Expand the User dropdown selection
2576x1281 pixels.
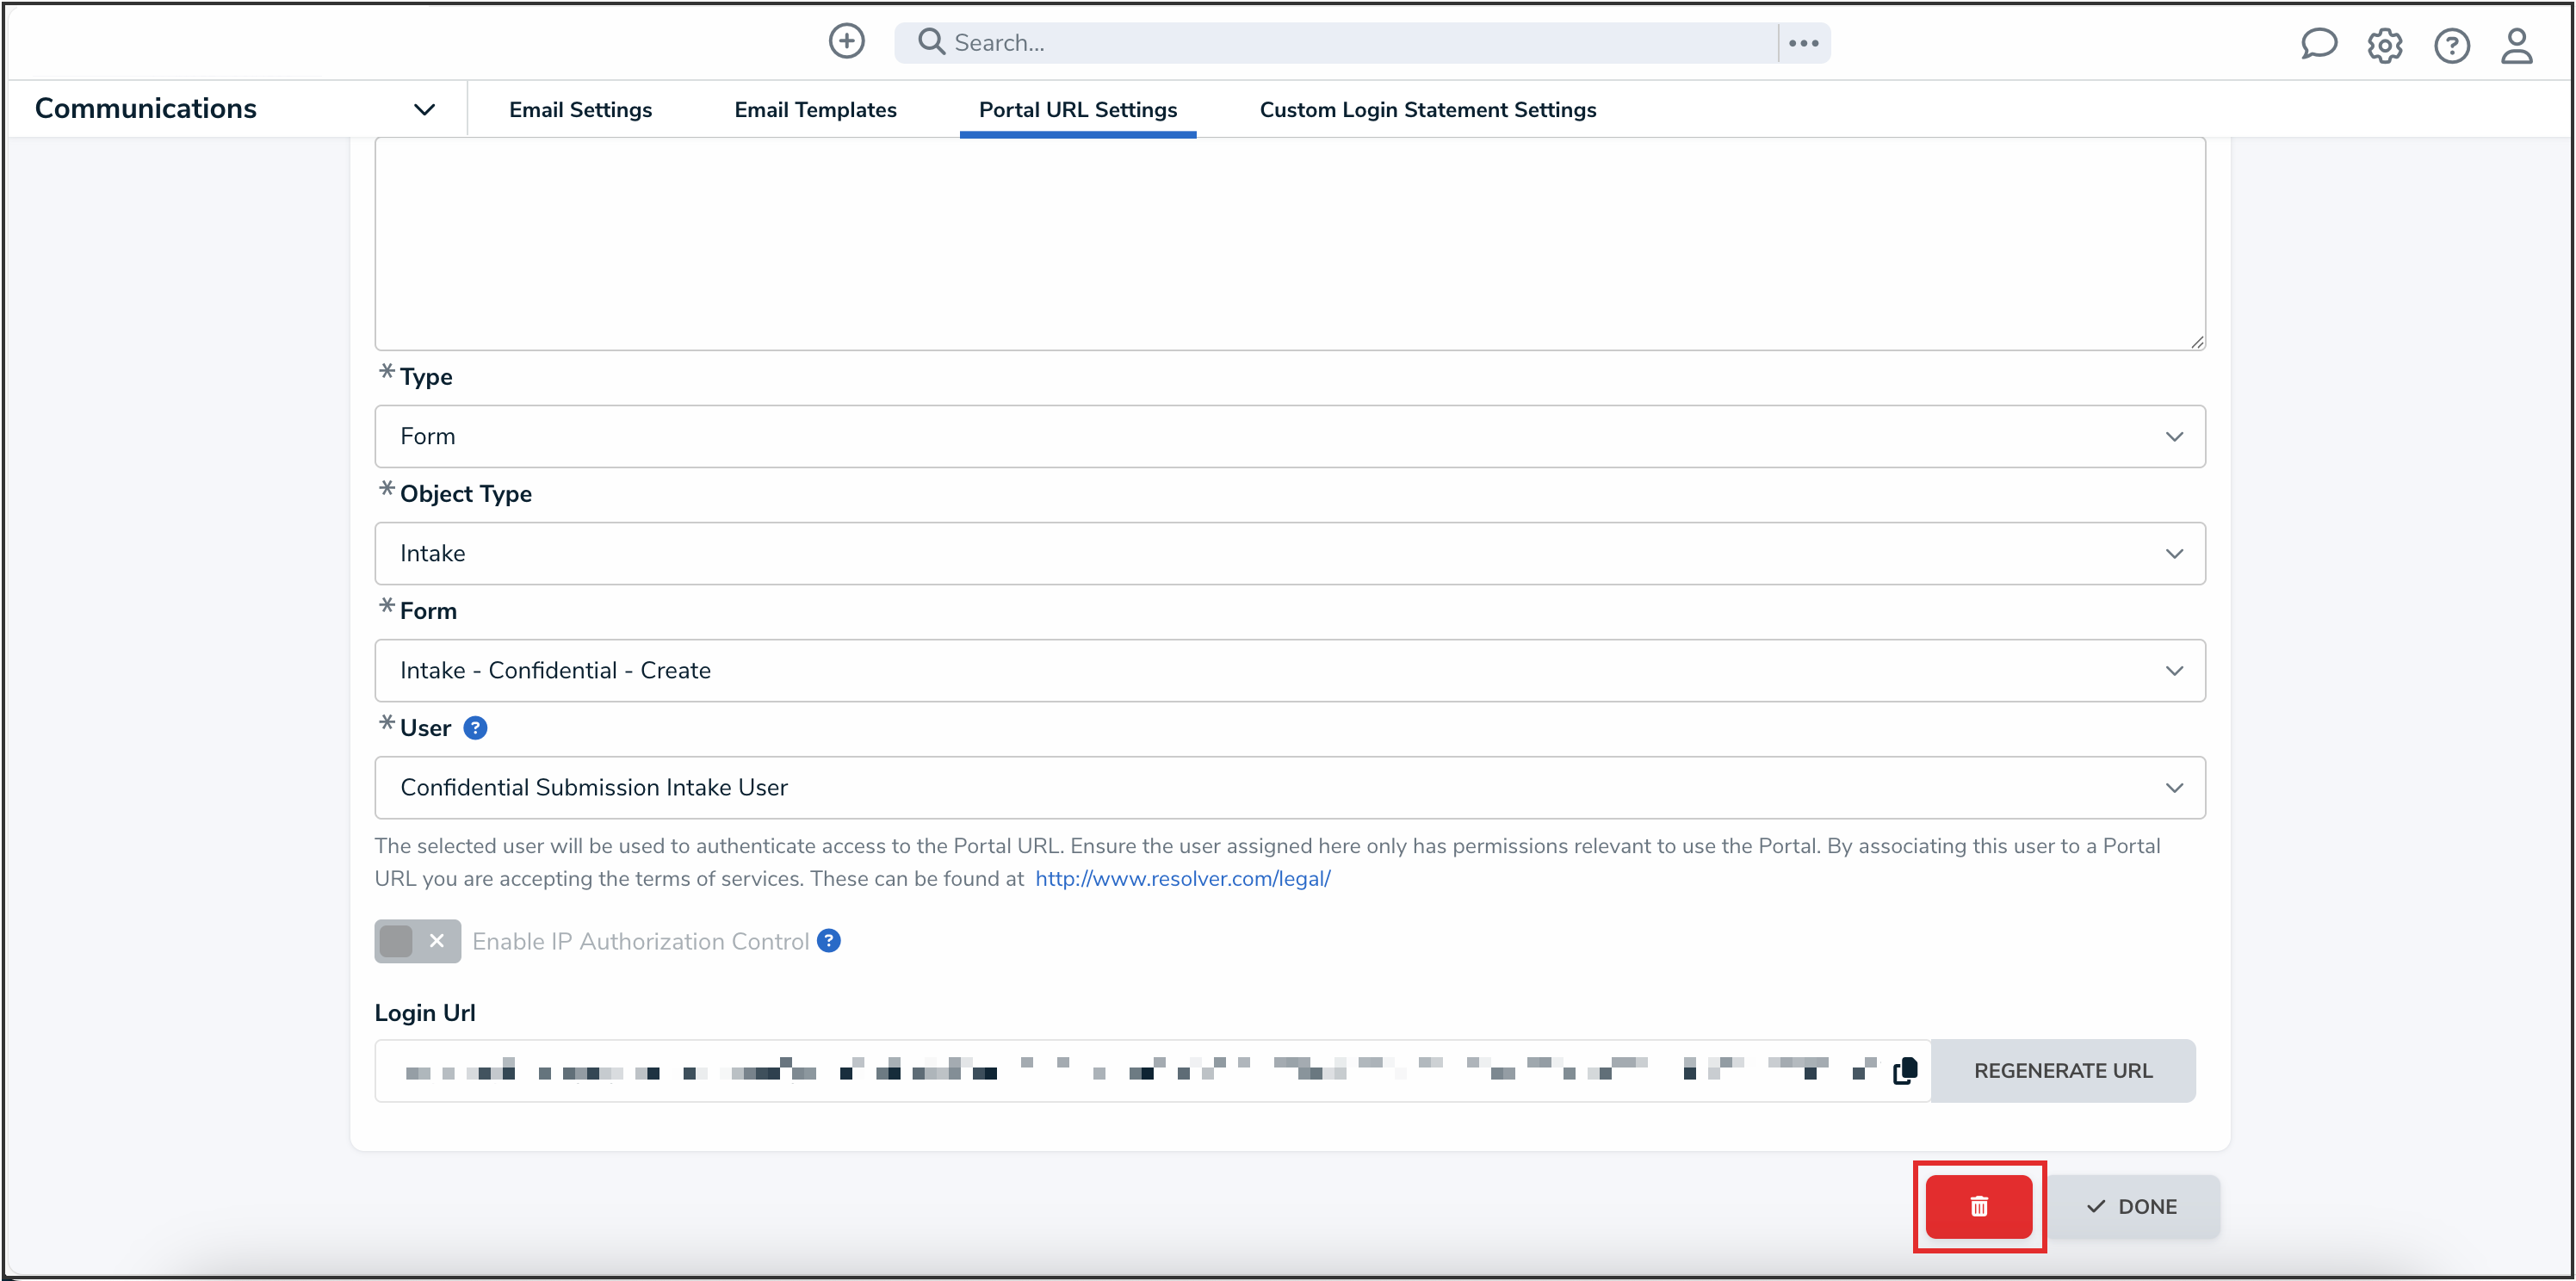[1289, 787]
